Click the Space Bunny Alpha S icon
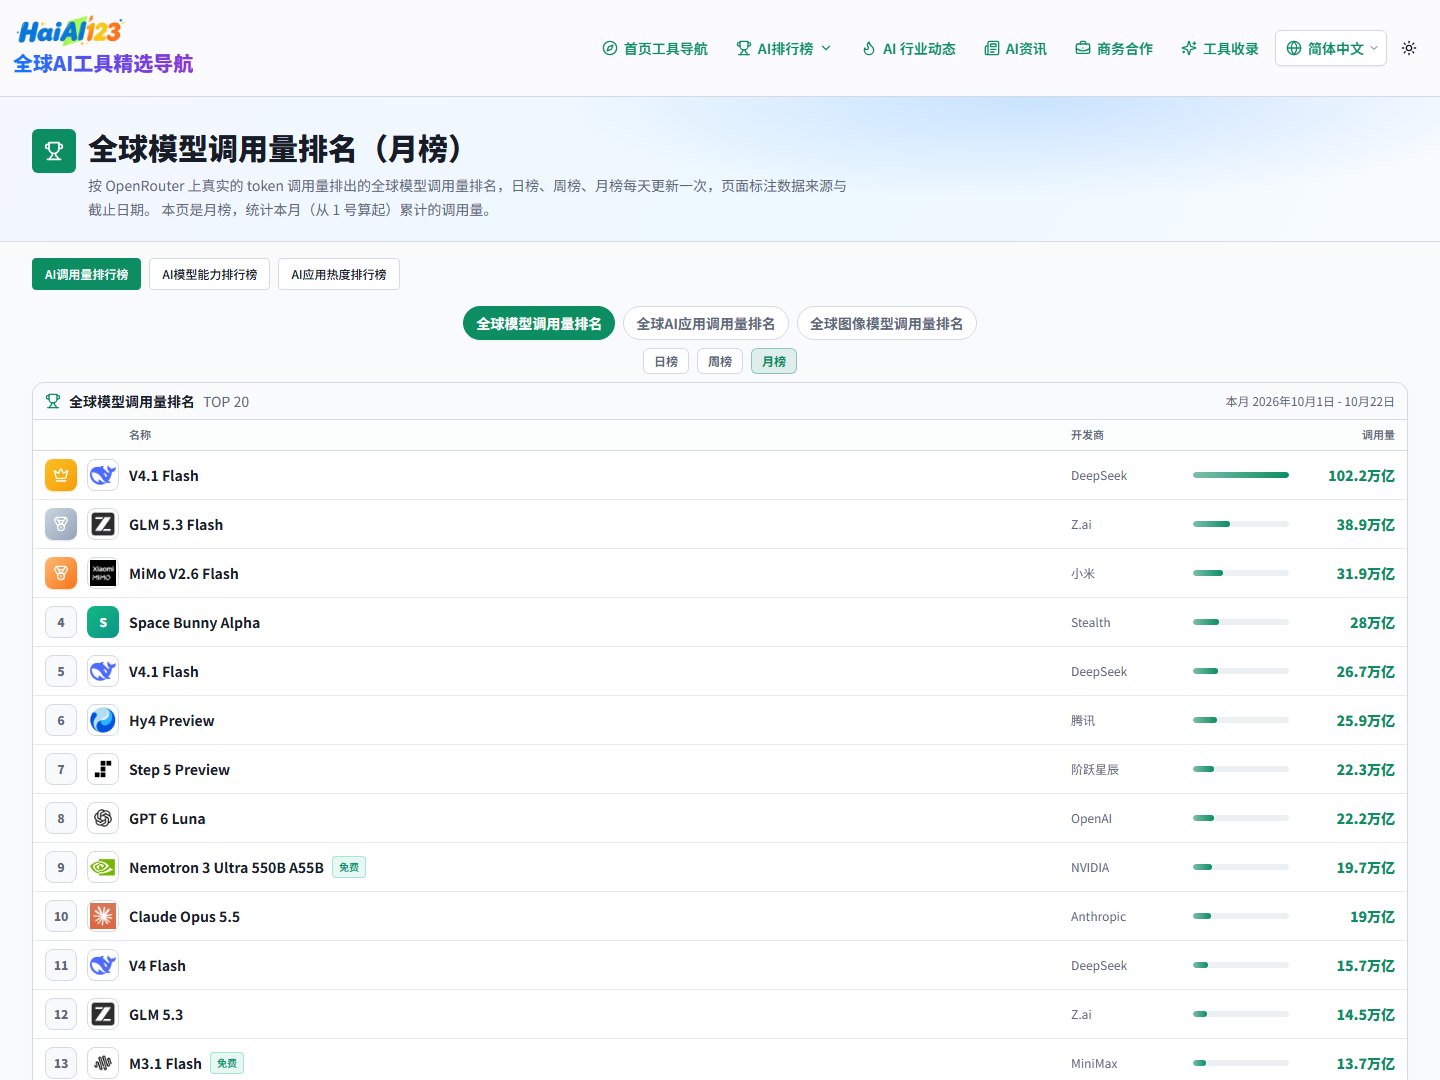The height and width of the screenshot is (1080, 1440). [x=103, y=622]
